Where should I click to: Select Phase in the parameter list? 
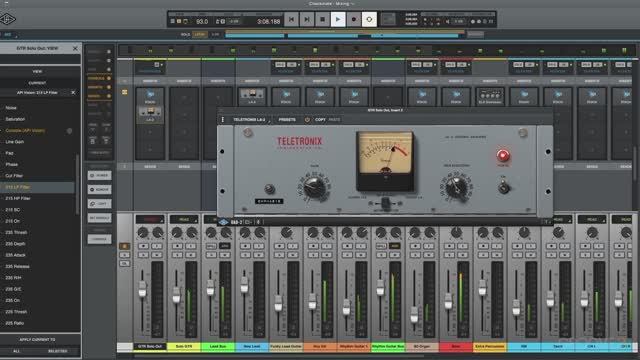[11, 164]
